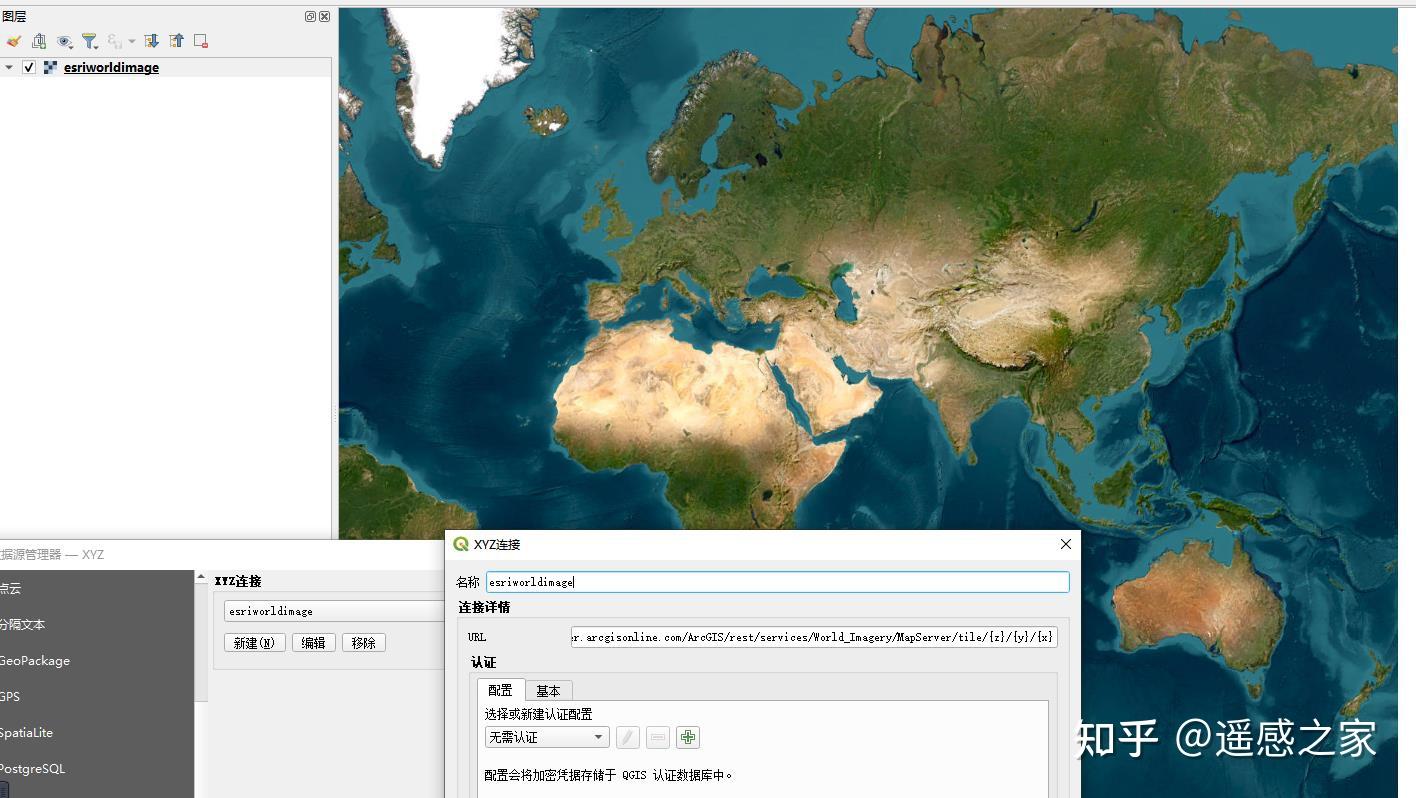The height and width of the screenshot is (798, 1416).
Task: Click the add group icon in layers toolbar
Action: click(39, 41)
